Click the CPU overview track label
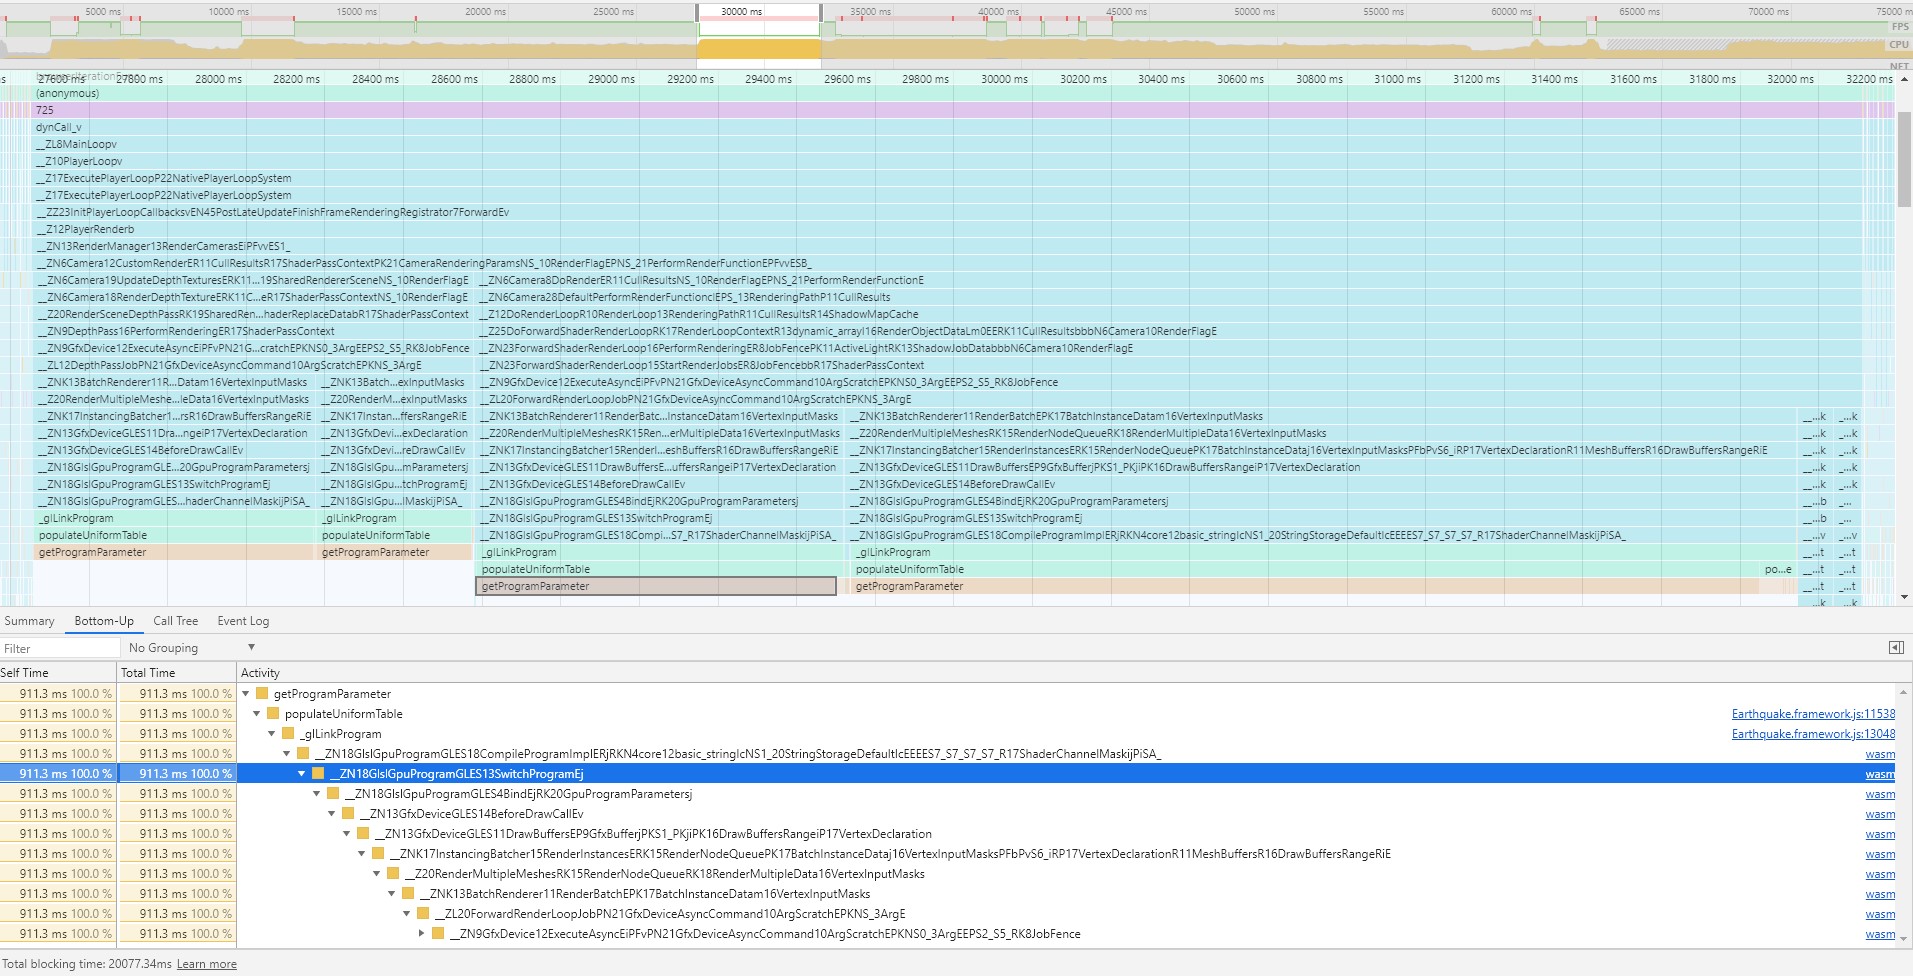This screenshot has width=1913, height=976. (1899, 45)
